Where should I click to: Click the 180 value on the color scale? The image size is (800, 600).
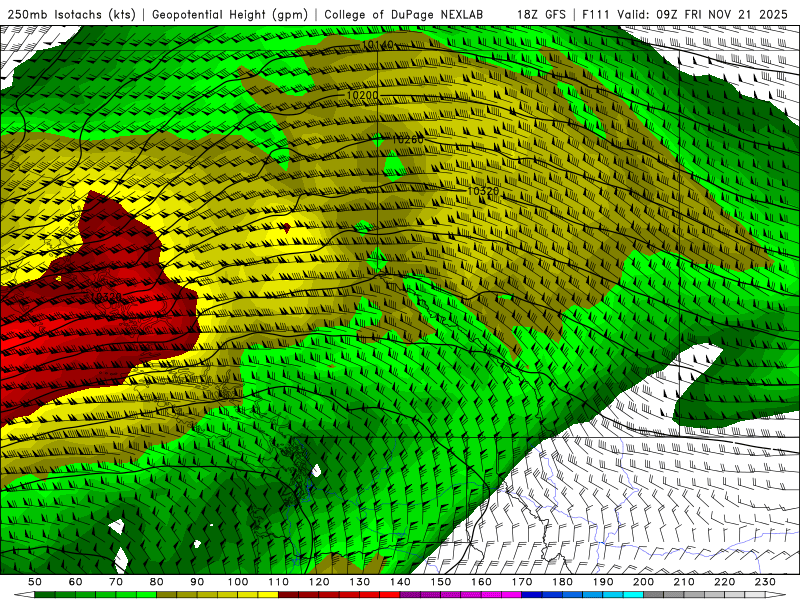[563, 582]
